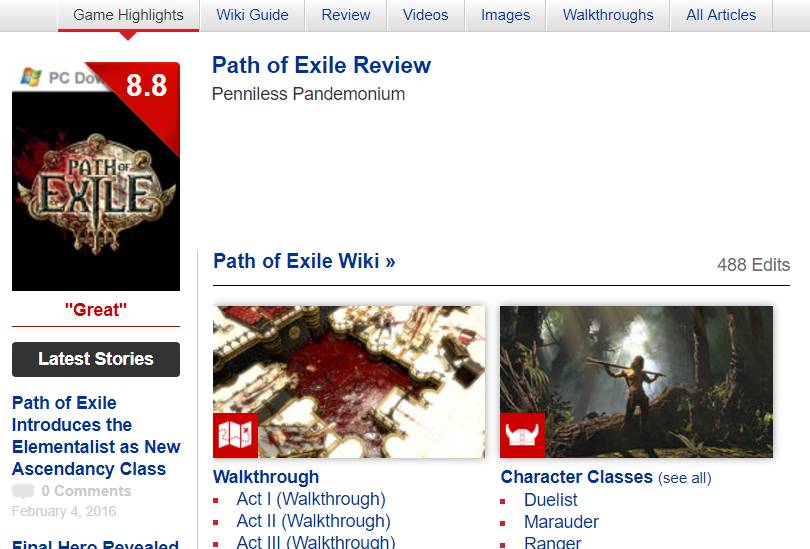Read the Elementalist Ascendancy Class story
Screen dimensions: 810x549
96,436
